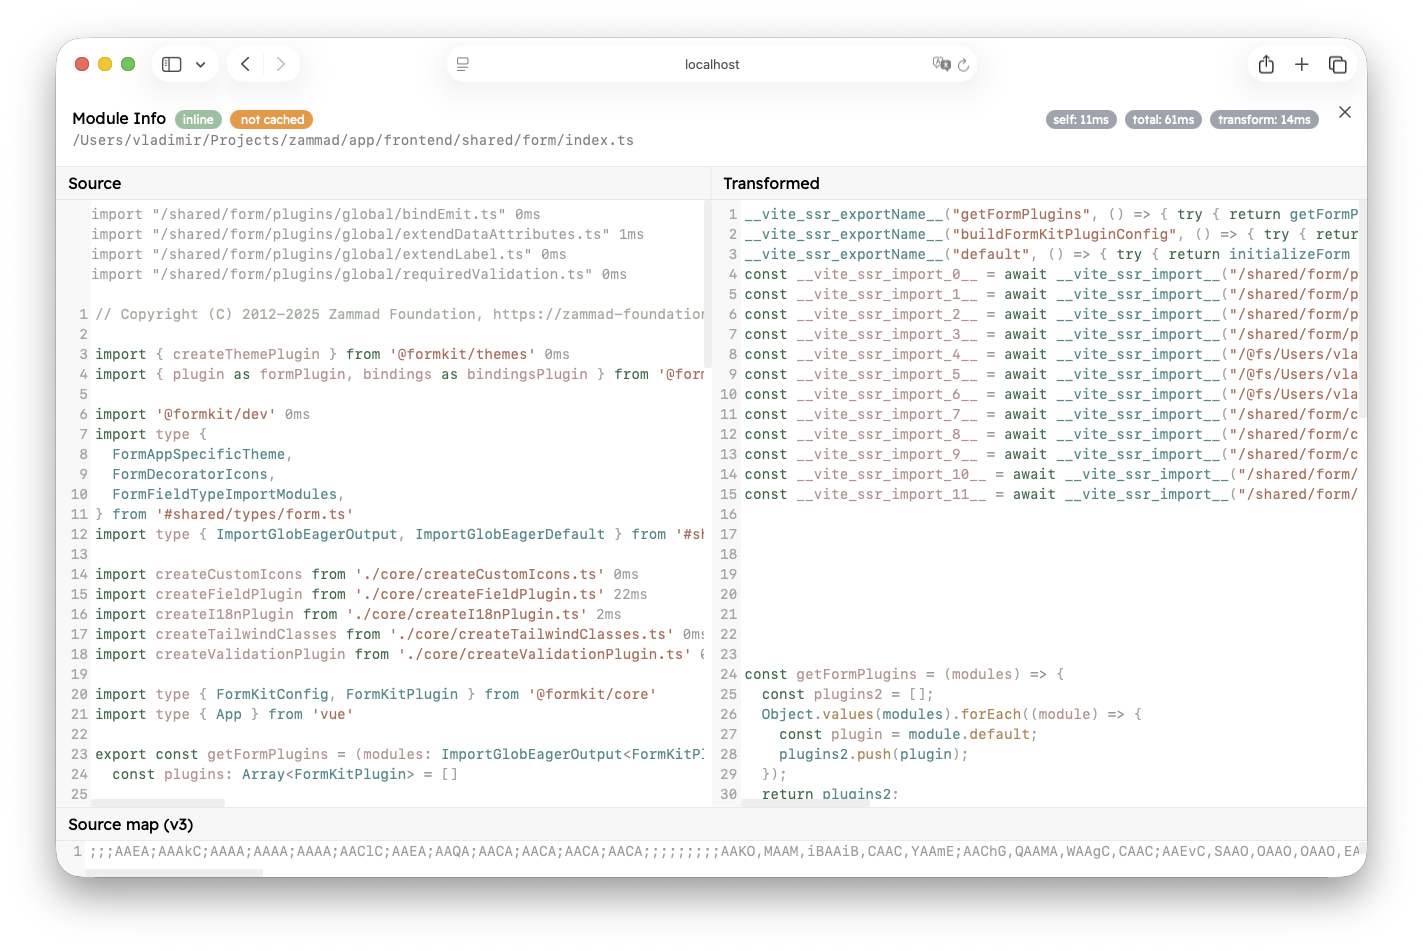Click the localhost address bar
The height and width of the screenshot is (951, 1423).
click(712, 64)
